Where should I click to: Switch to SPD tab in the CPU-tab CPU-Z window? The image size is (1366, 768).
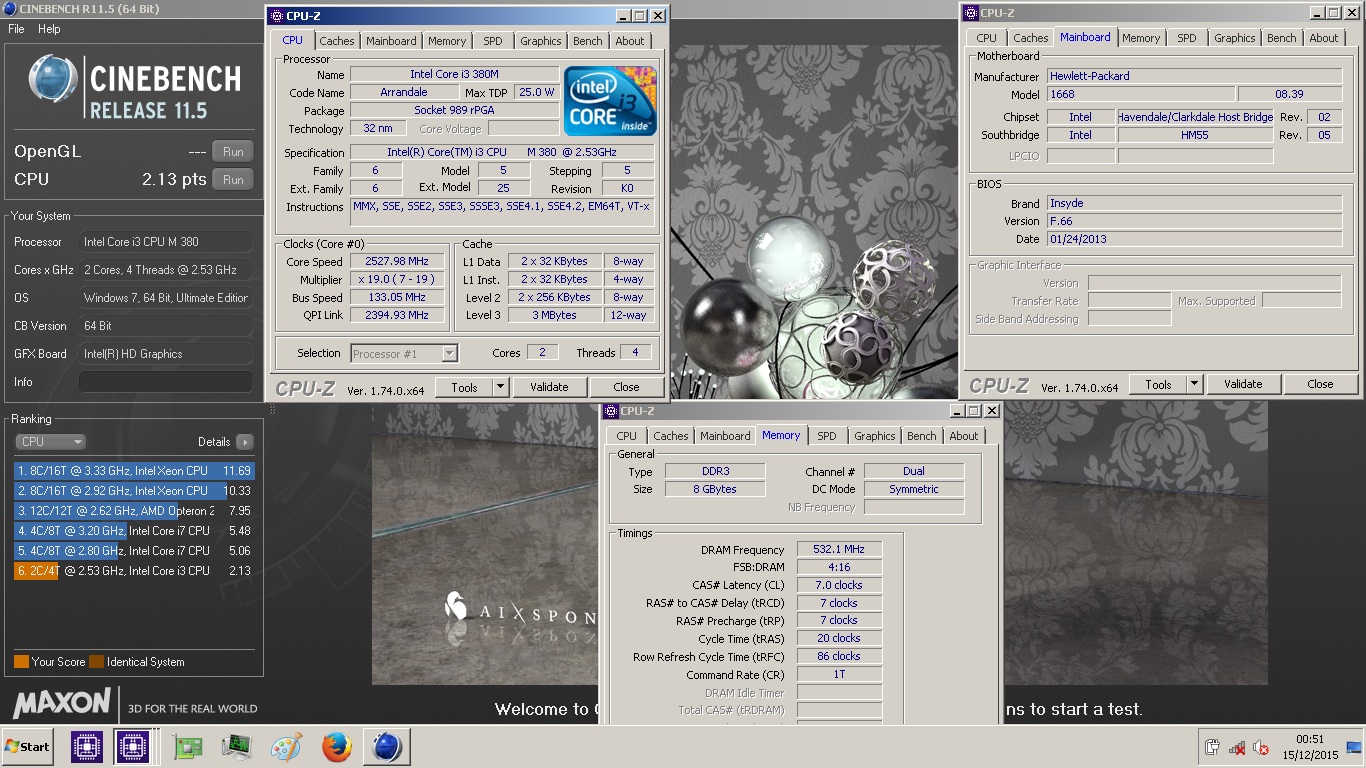(x=493, y=41)
